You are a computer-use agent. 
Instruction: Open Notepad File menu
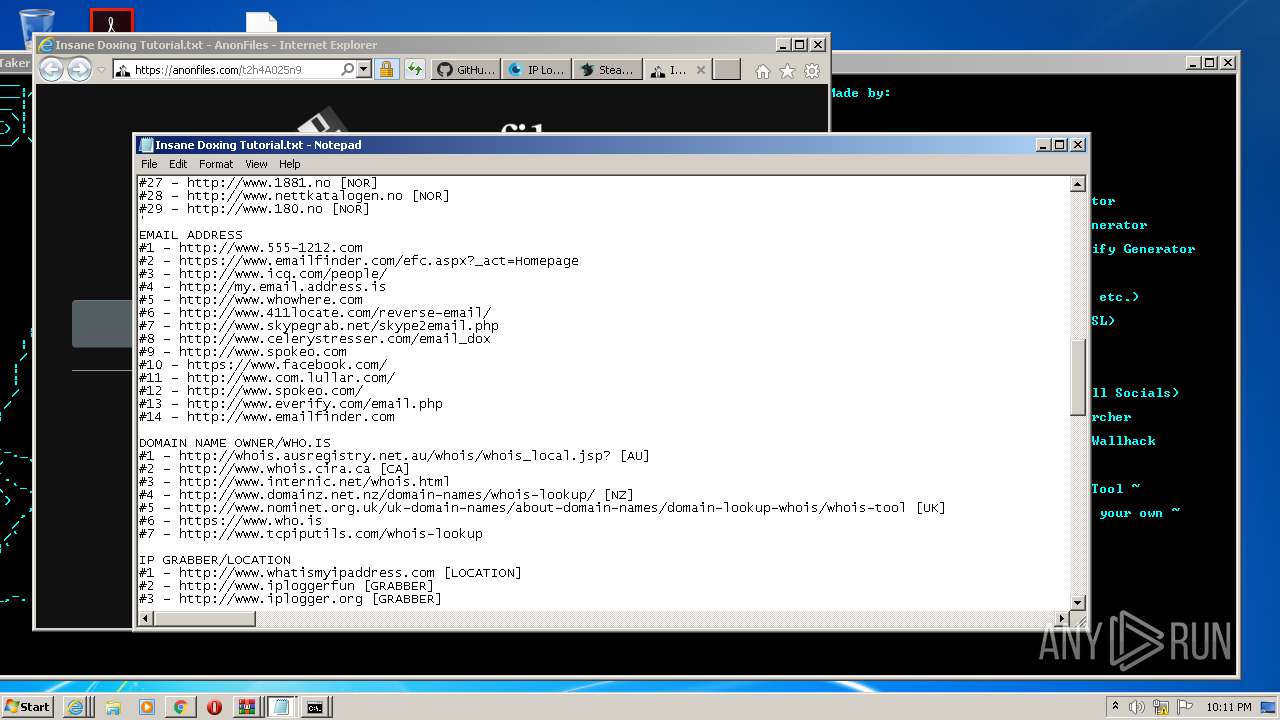[149, 164]
